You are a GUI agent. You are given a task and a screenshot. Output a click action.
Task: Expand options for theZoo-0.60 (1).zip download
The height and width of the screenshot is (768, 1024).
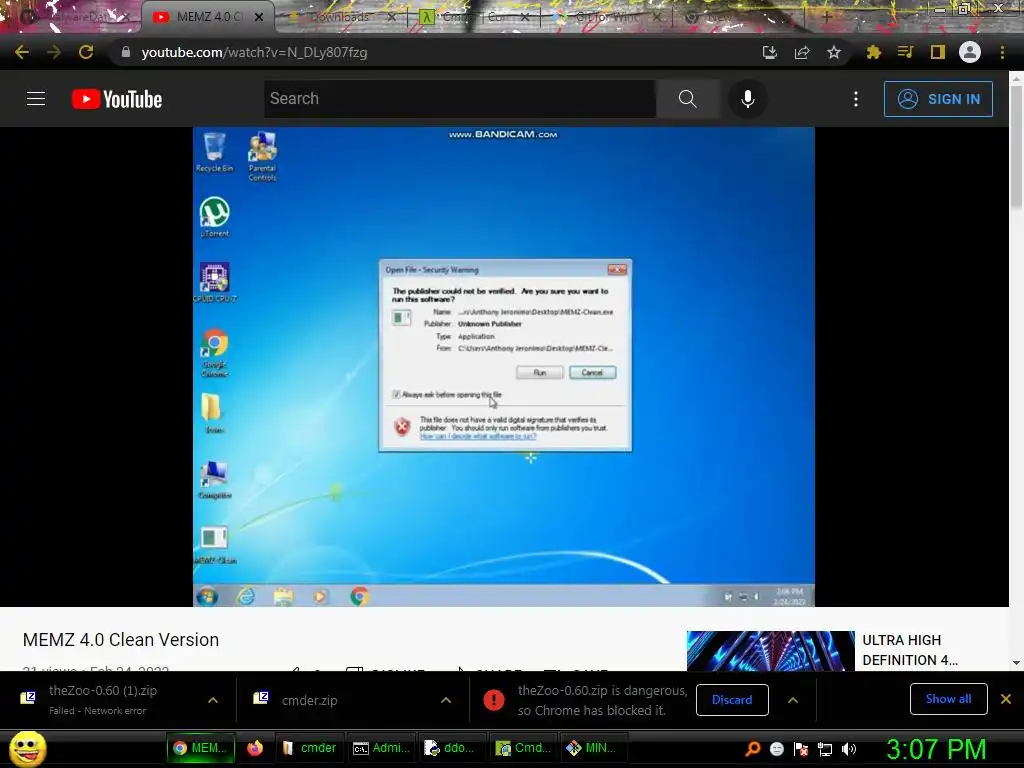click(213, 700)
